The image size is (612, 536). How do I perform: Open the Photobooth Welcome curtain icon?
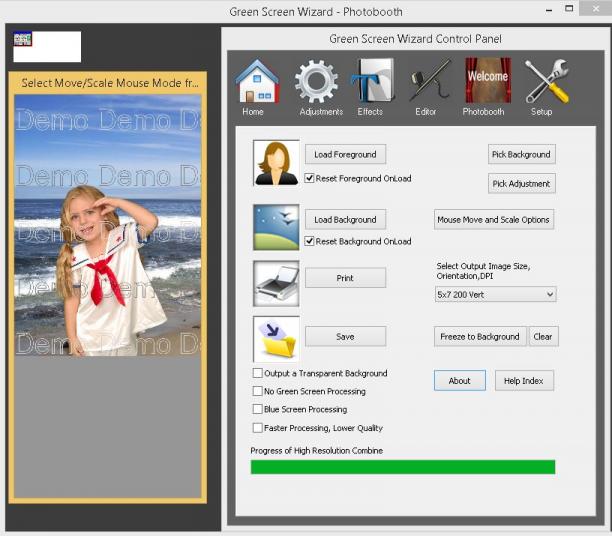[x=488, y=81]
